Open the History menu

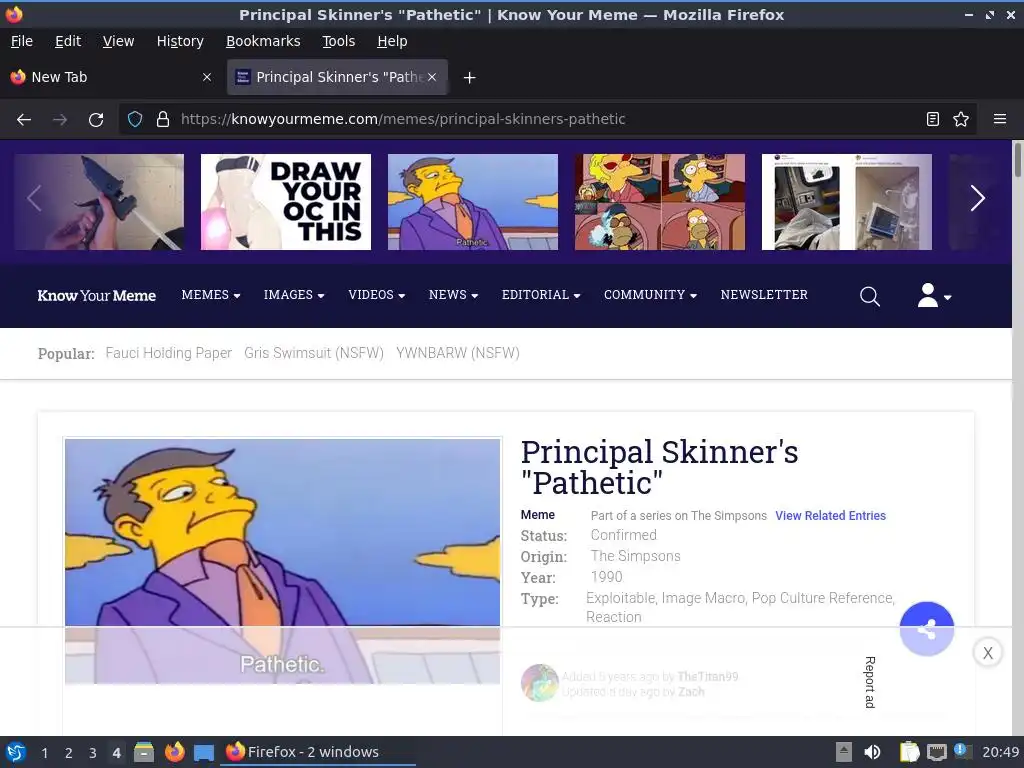[180, 41]
